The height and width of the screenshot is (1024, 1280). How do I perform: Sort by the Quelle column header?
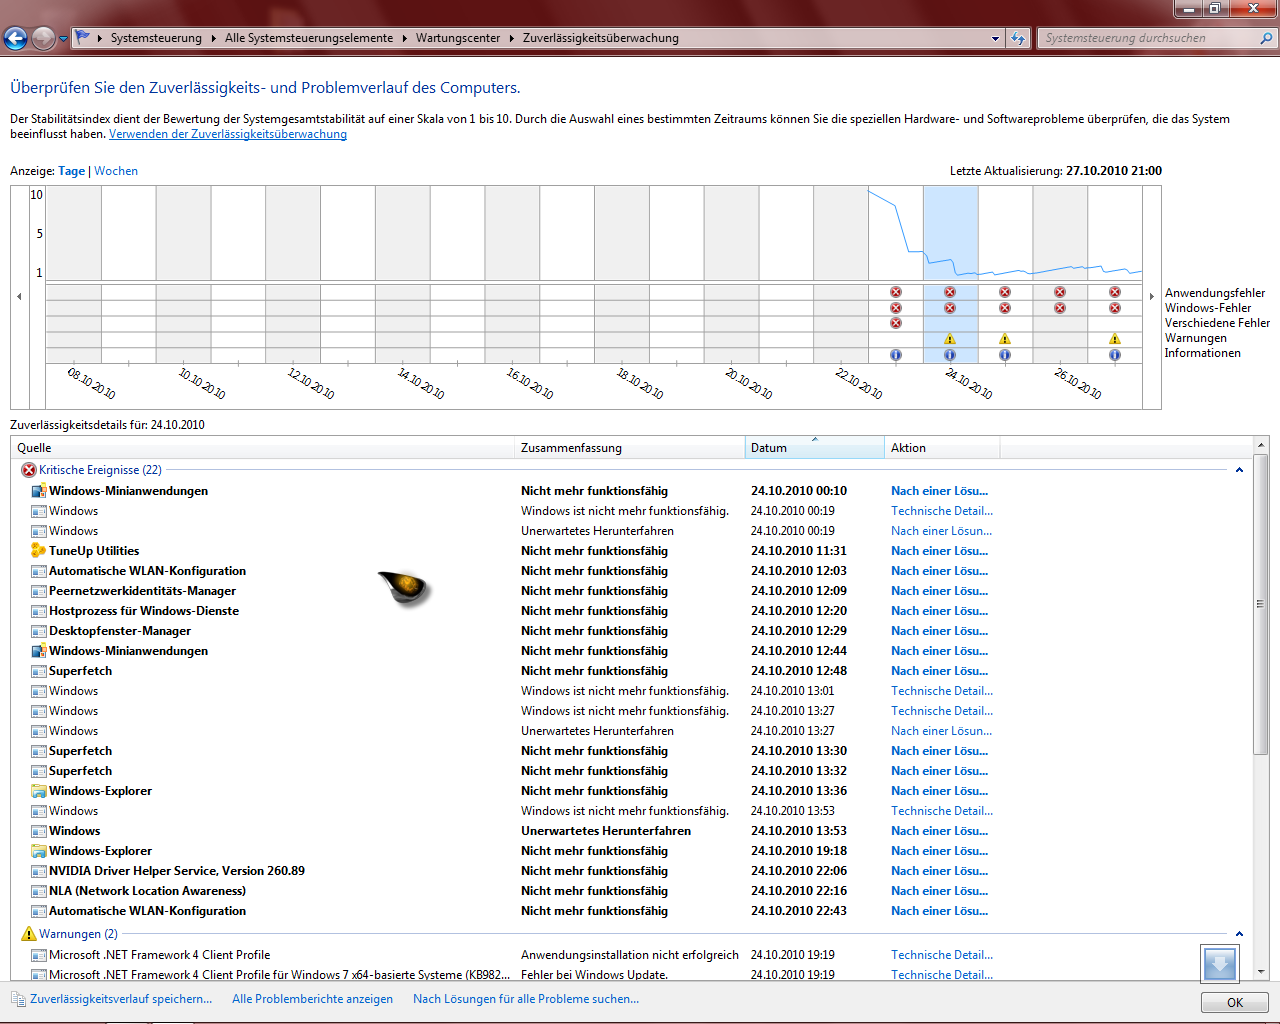[263, 448]
